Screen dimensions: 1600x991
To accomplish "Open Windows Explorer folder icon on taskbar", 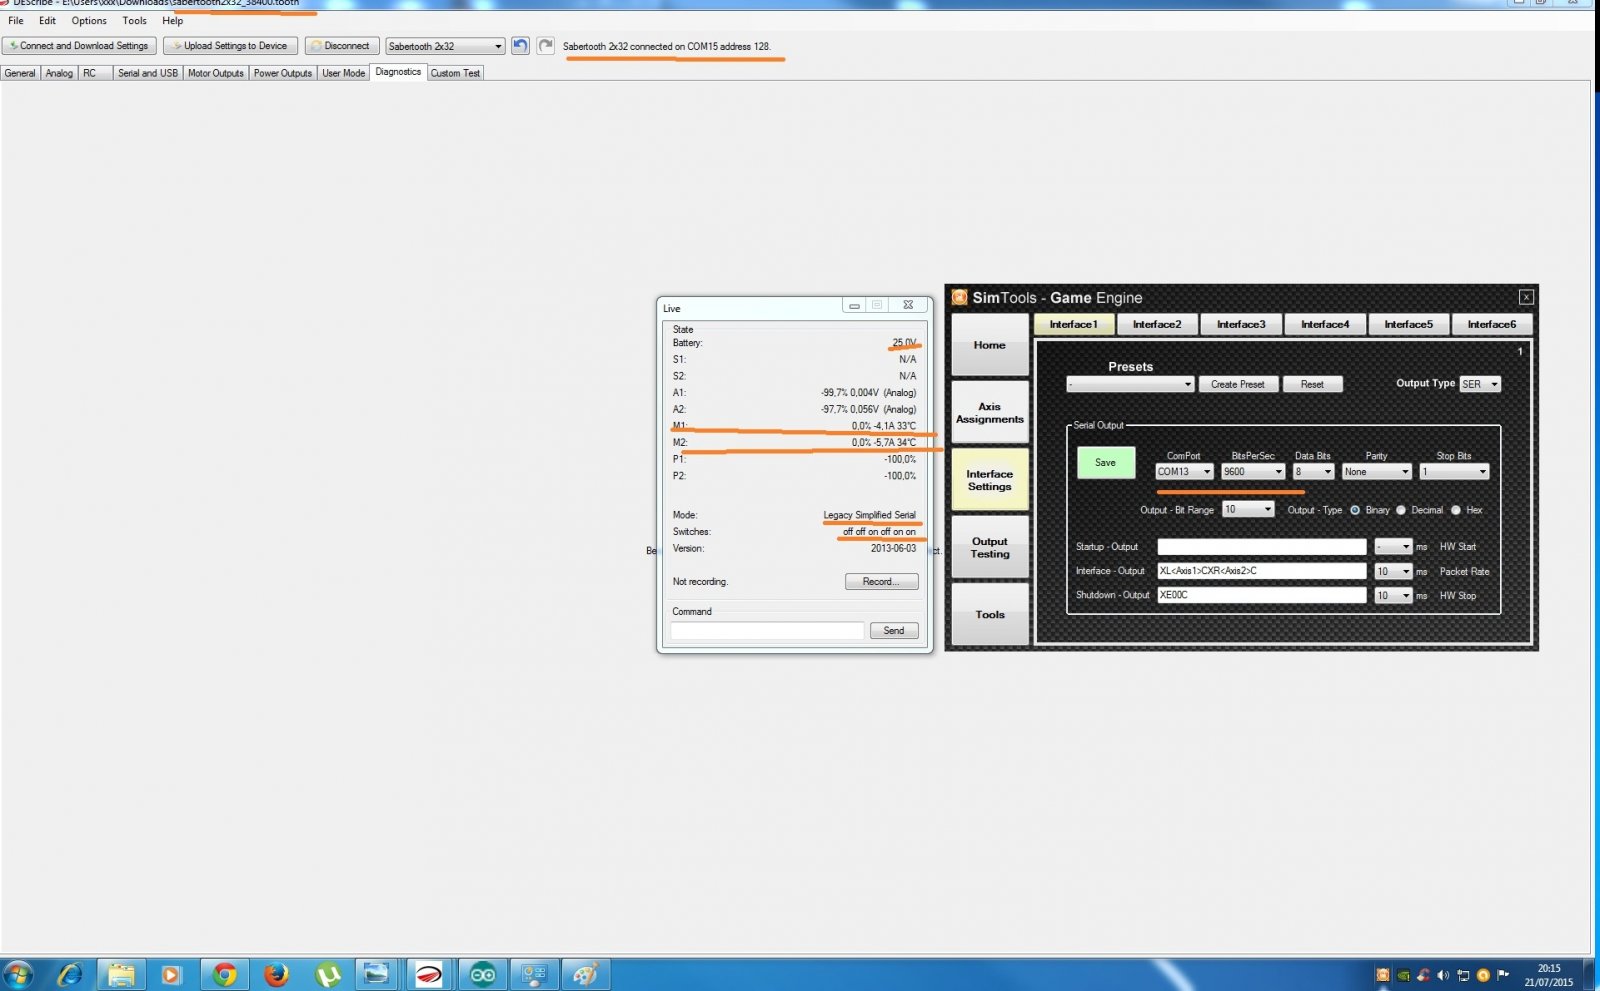I will pyautogui.click(x=121, y=974).
